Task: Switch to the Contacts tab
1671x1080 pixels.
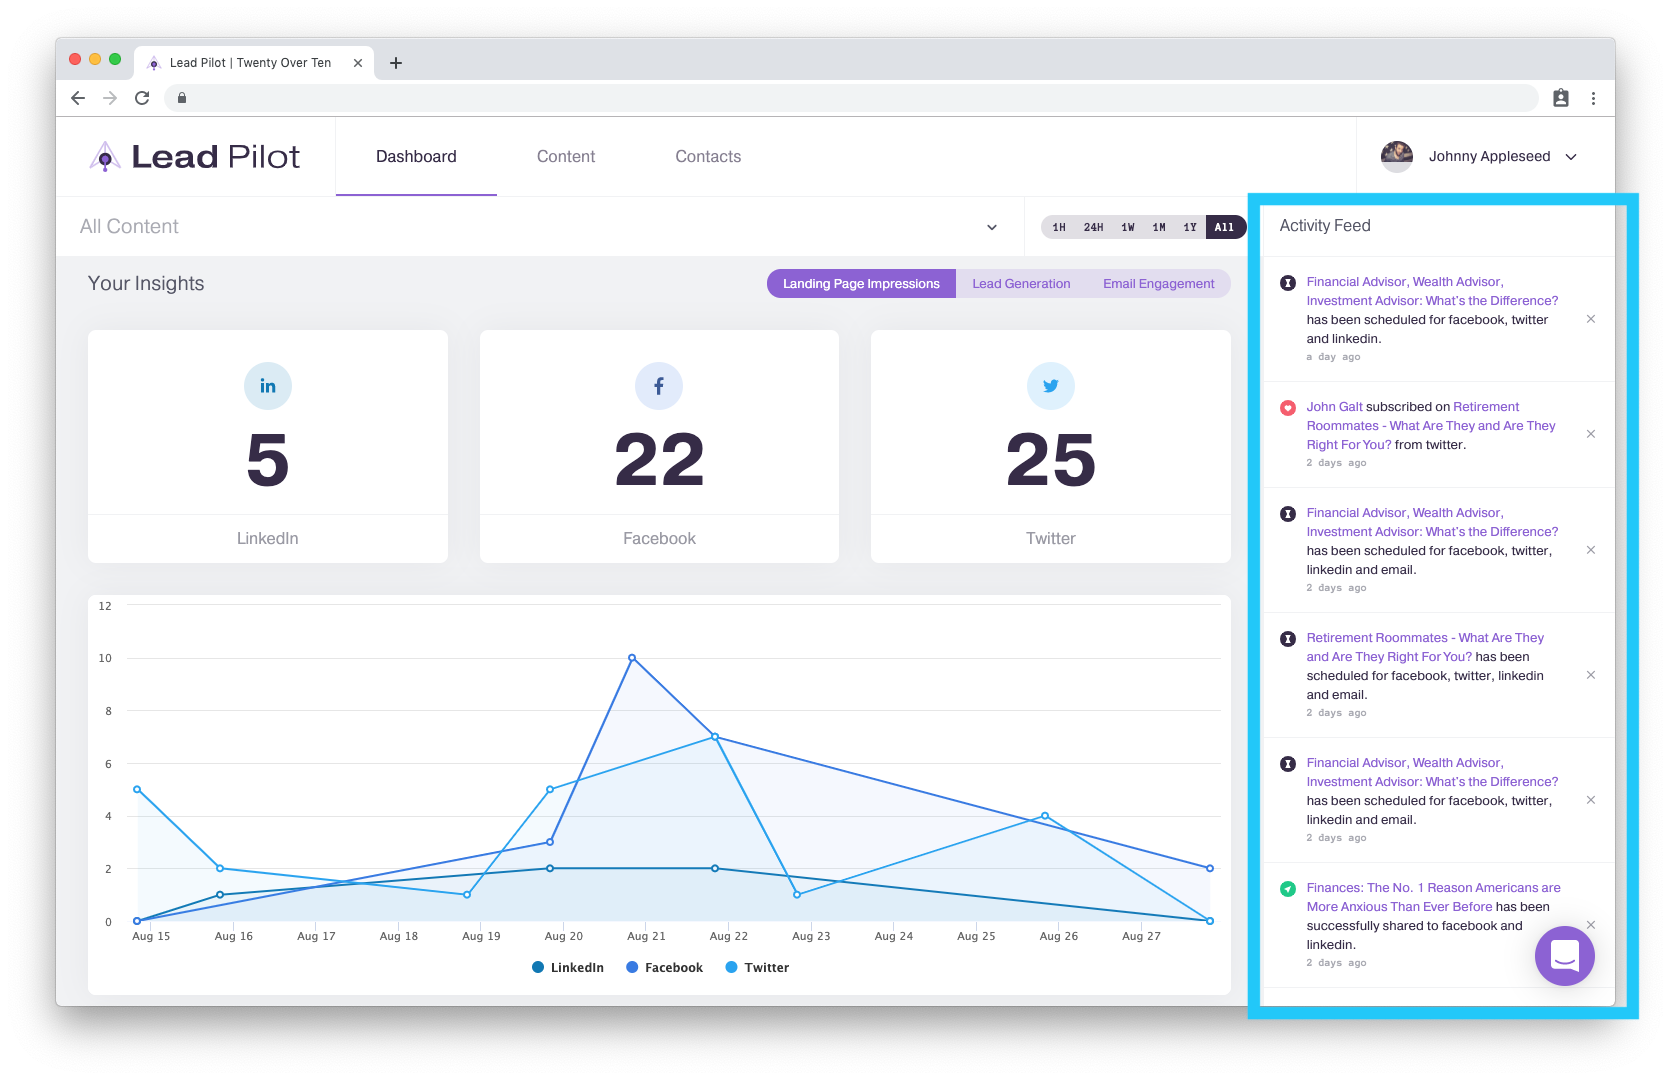Action: coord(708,157)
